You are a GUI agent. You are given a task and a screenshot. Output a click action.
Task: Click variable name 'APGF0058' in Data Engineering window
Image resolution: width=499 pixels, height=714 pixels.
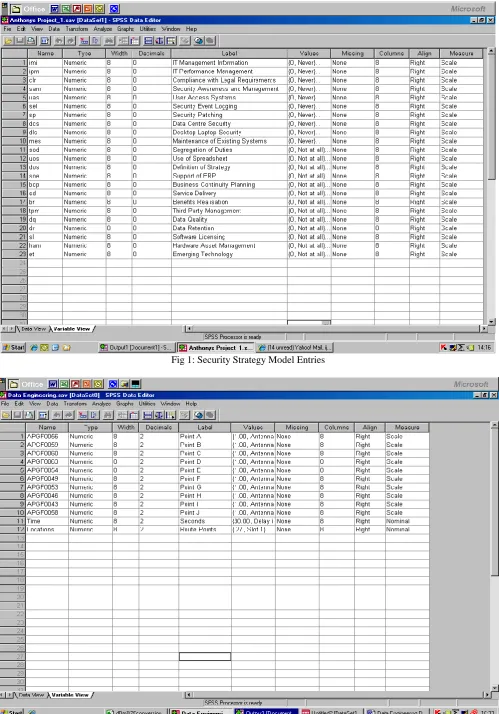(47, 513)
